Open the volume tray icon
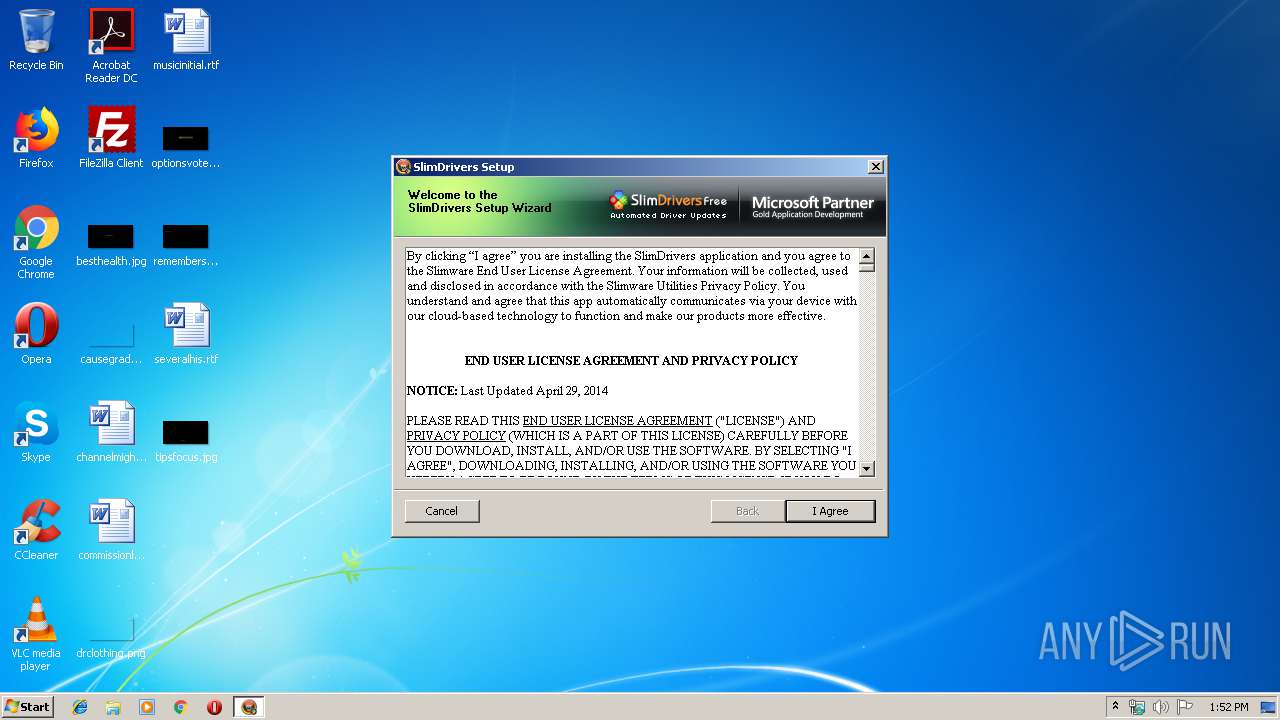Image resolution: width=1280 pixels, height=720 pixels. click(x=1161, y=707)
